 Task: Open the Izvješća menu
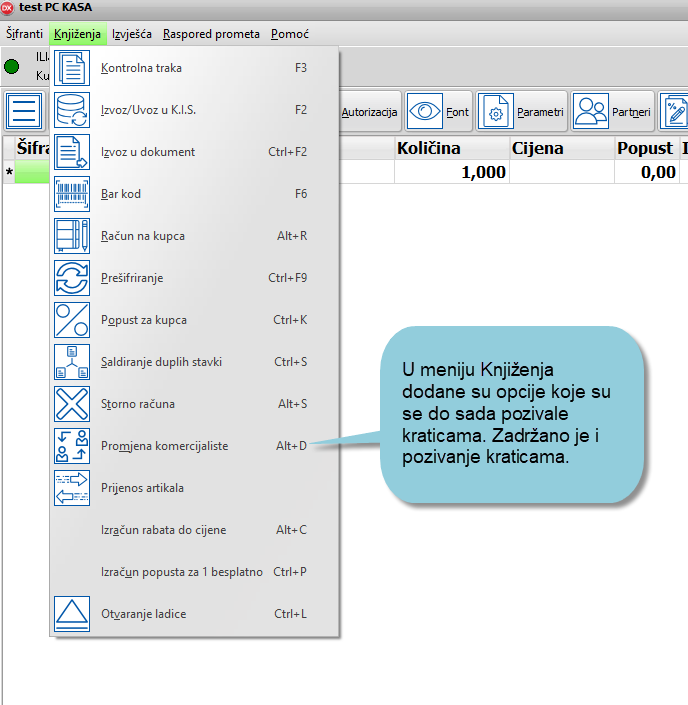click(132, 34)
